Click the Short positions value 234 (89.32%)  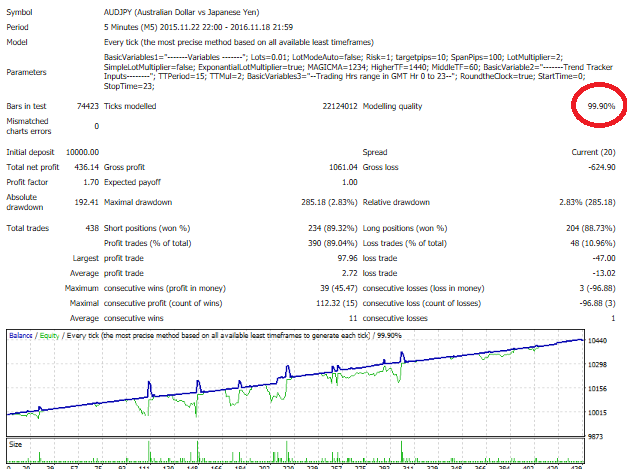(x=333, y=228)
